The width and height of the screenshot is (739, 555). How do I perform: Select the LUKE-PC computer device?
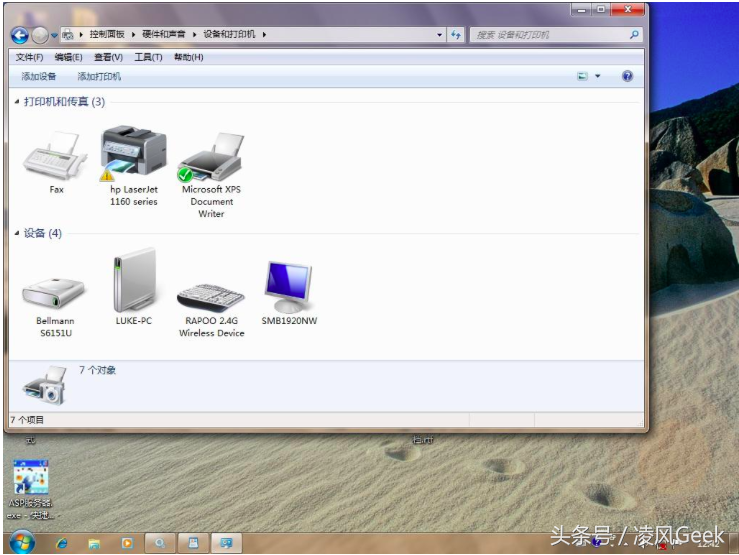click(133, 283)
